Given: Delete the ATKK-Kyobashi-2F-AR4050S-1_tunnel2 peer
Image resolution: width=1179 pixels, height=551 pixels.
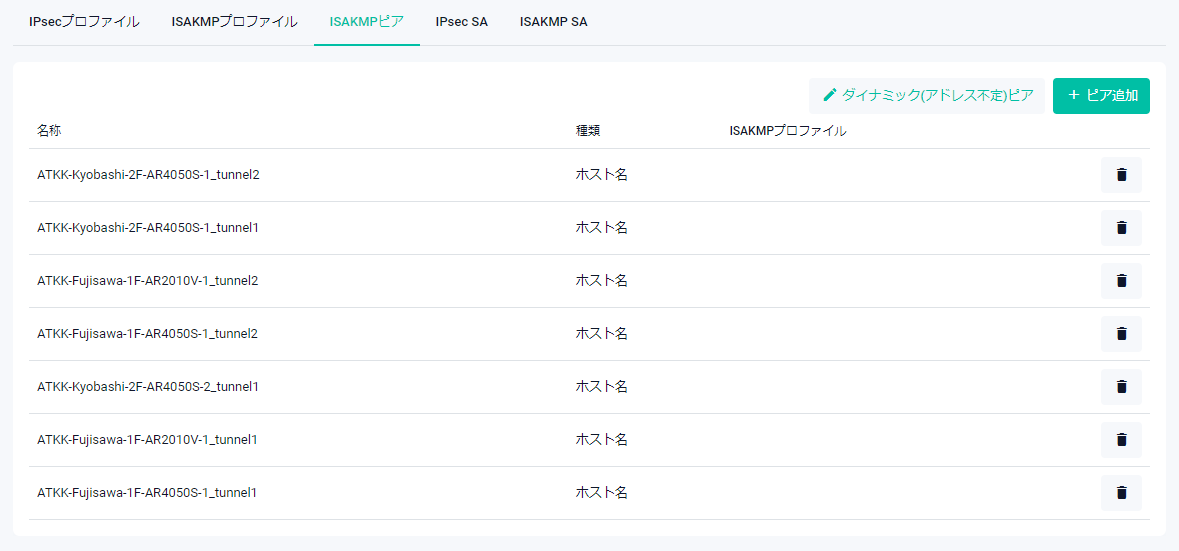Looking at the screenshot, I should (x=1121, y=175).
